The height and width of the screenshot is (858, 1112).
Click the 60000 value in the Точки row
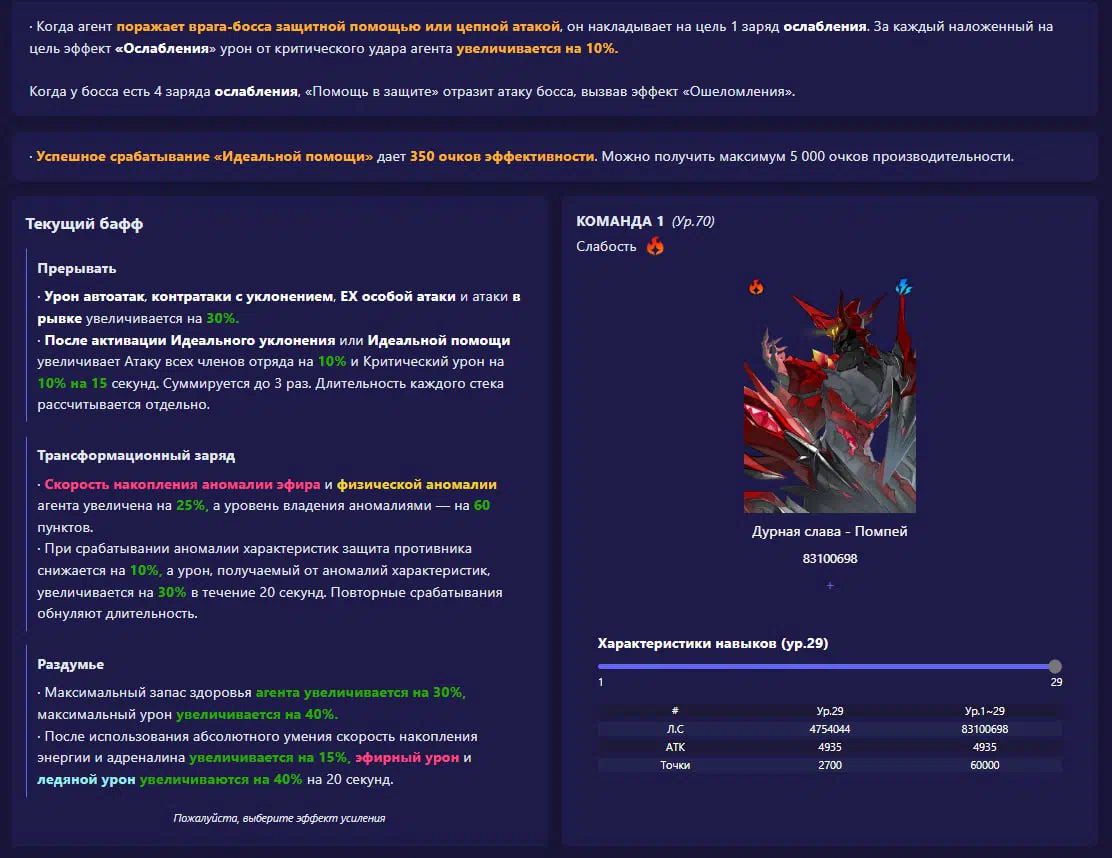[x=984, y=765]
